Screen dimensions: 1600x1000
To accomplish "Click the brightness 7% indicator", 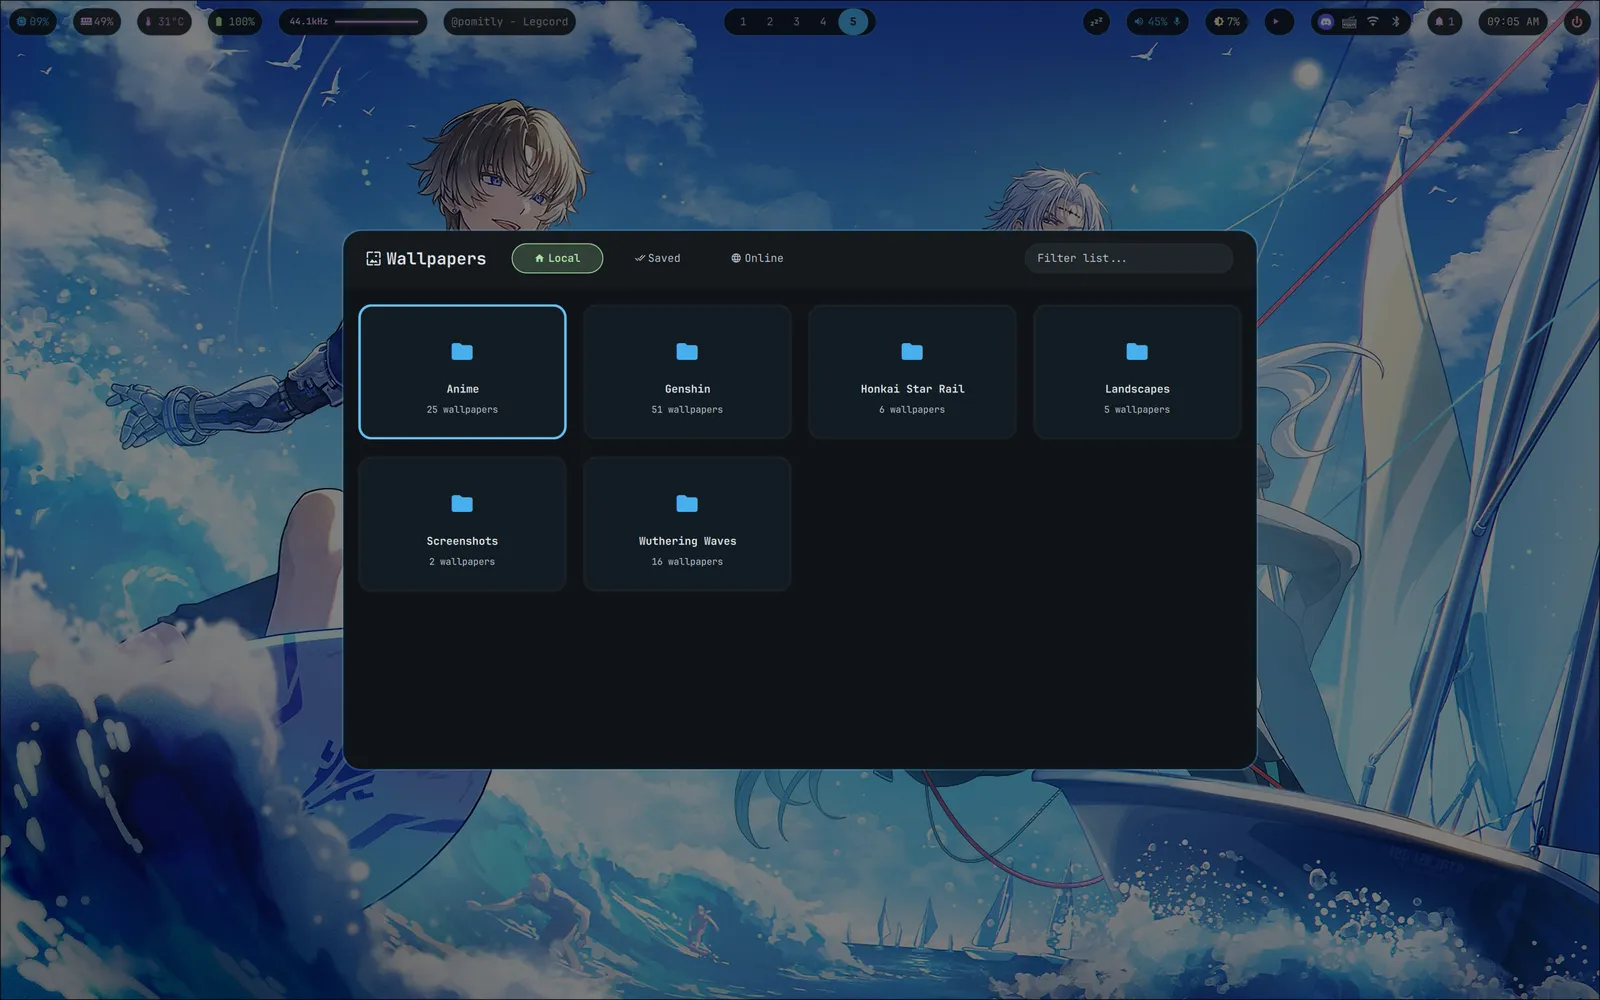I will click(x=1227, y=21).
